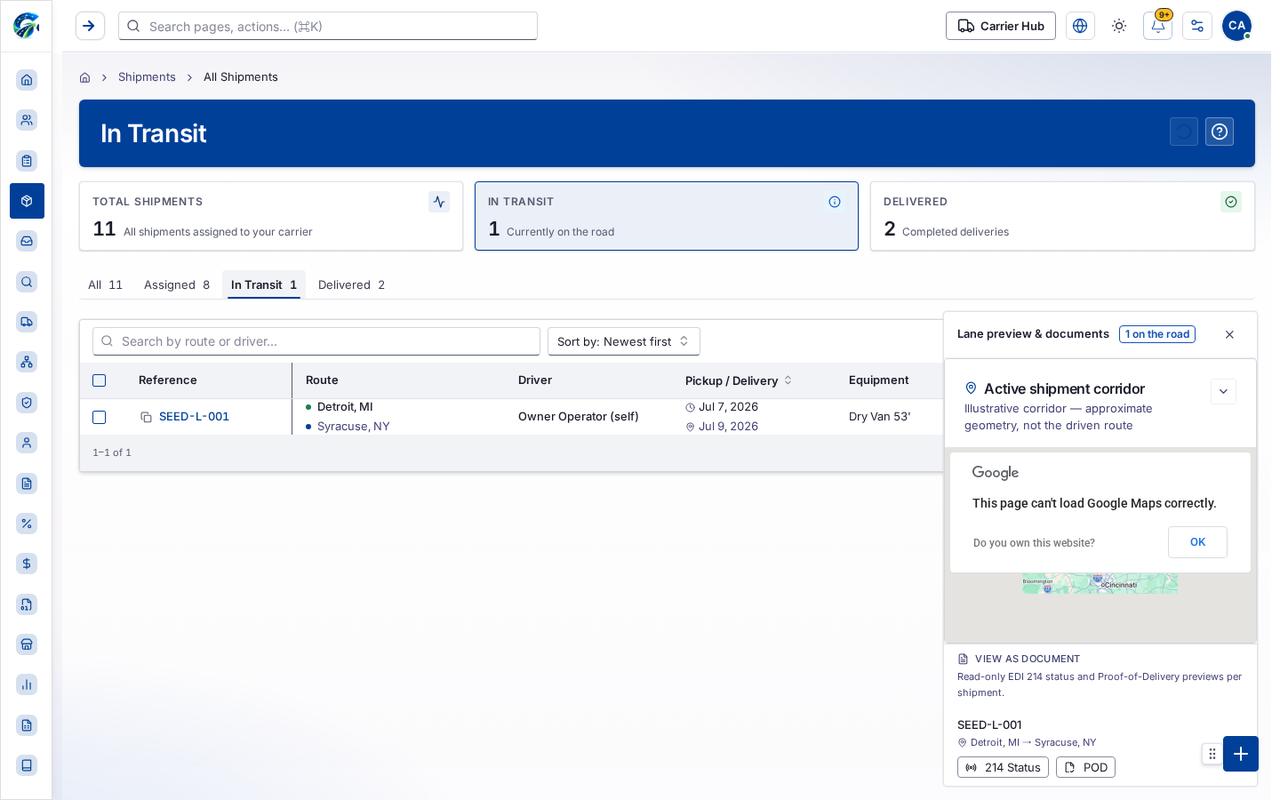Switch to the Assigned tab
The width and height of the screenshot is (1280, 800).
click(177, 285)
